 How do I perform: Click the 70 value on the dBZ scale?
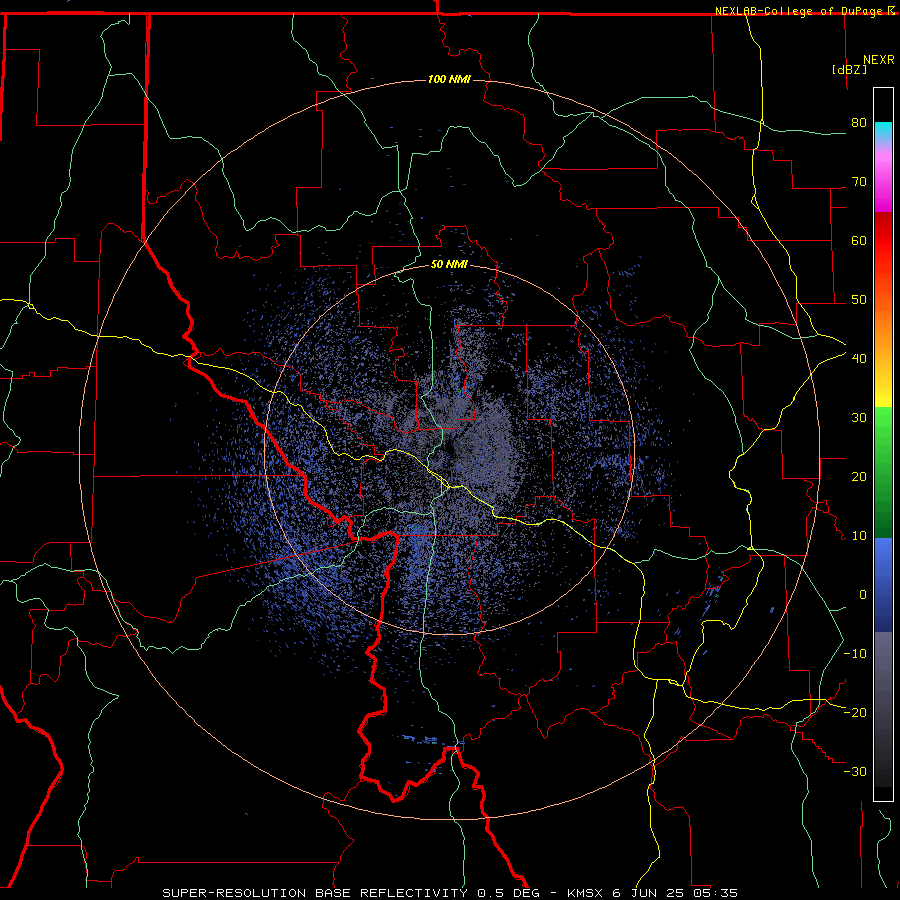(859, 182)
